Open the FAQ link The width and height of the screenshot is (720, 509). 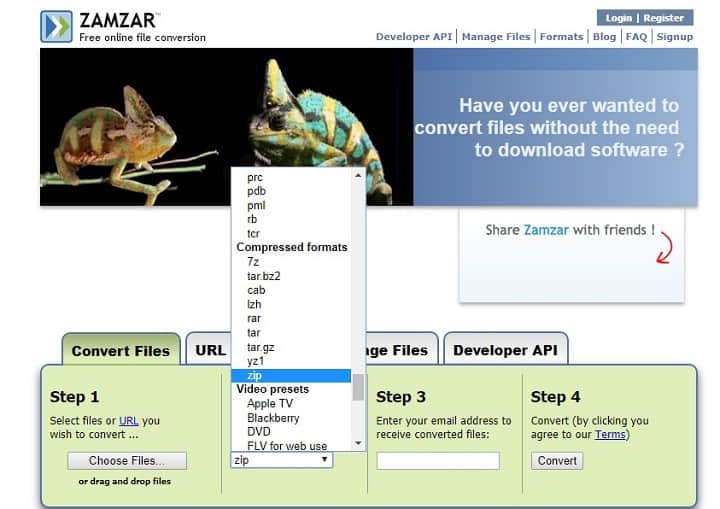coord(636,37)
